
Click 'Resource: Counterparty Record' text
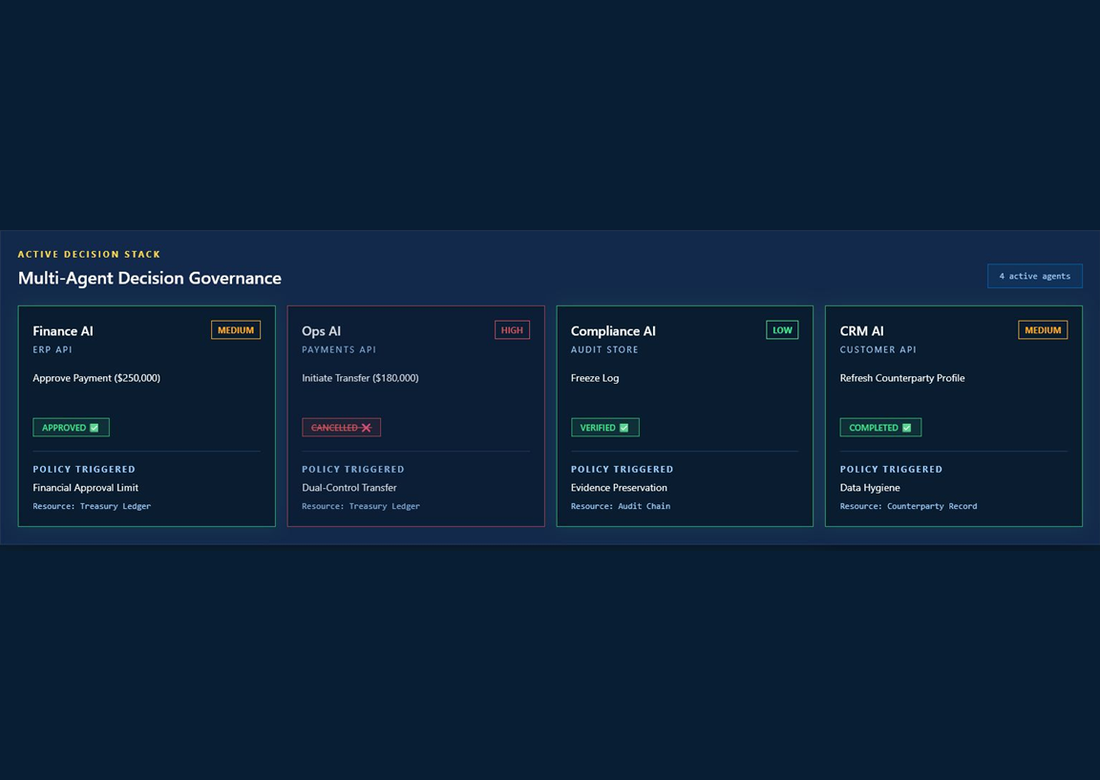pyautogui.click(x=908, y=506)
